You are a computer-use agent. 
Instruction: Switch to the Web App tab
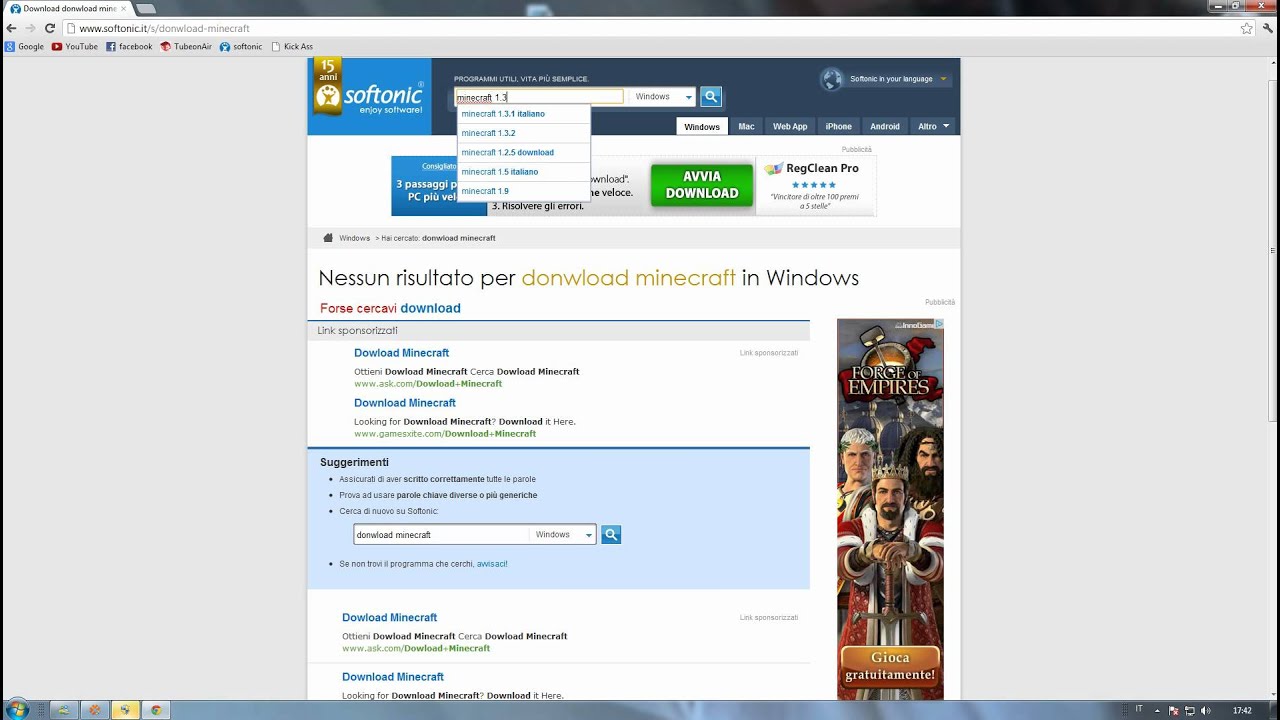coord(790,126)
